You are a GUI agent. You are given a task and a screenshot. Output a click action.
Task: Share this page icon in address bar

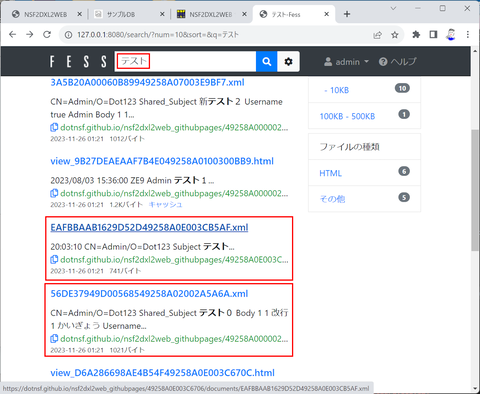coord(377,35)
